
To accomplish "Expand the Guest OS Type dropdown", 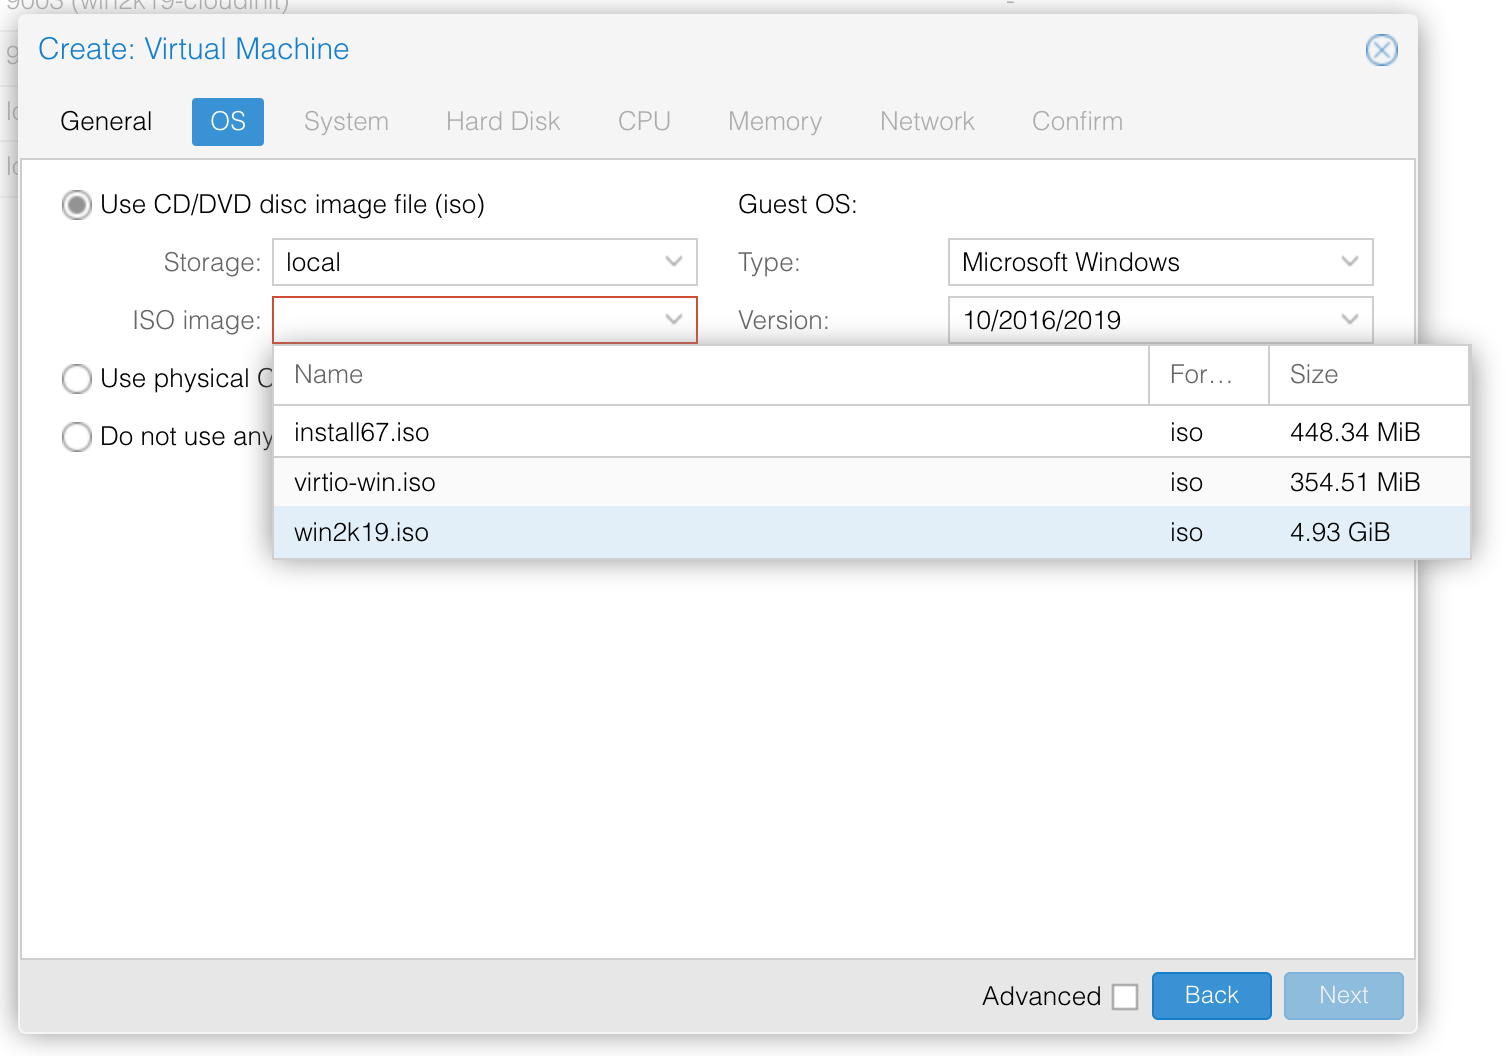I will (1351, 262).
